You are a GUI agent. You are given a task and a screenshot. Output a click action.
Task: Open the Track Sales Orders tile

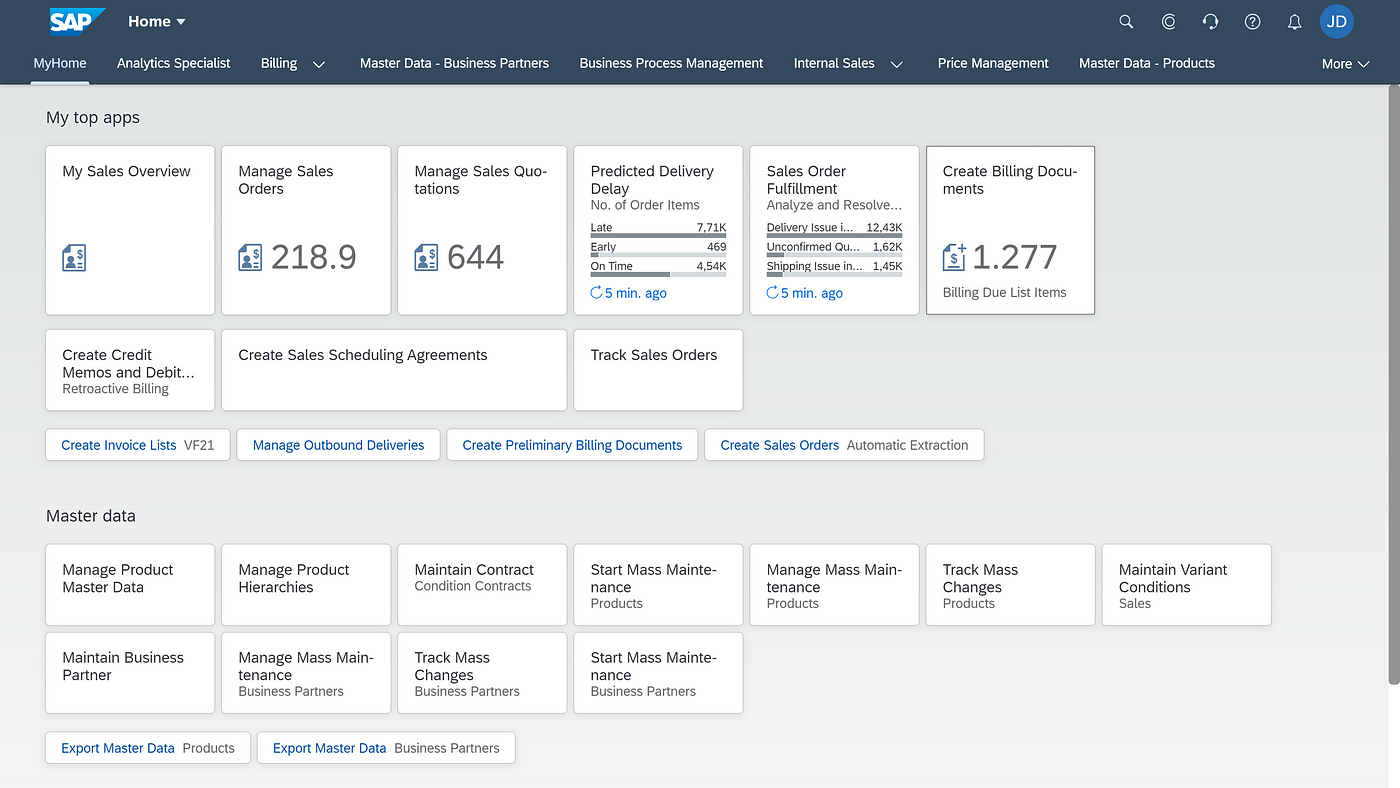pos(658,370)
